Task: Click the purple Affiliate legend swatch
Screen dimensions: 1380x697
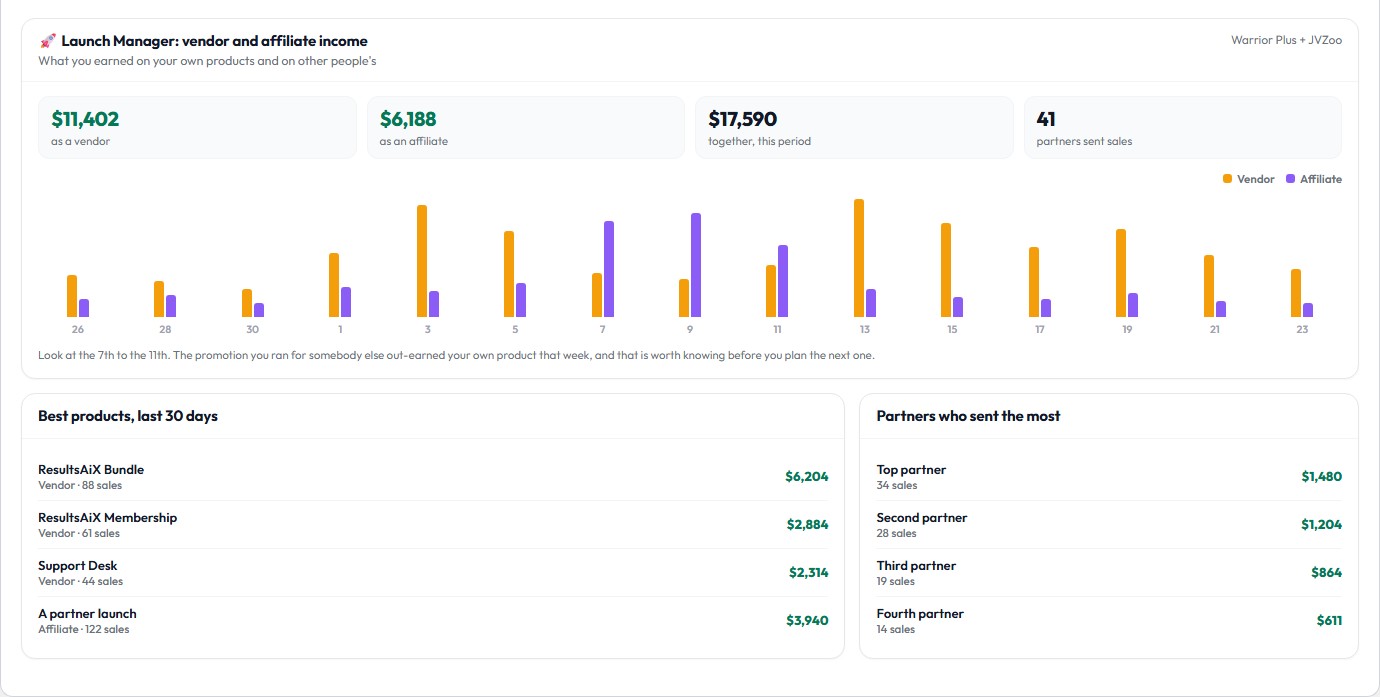Action: [1290, 179]
